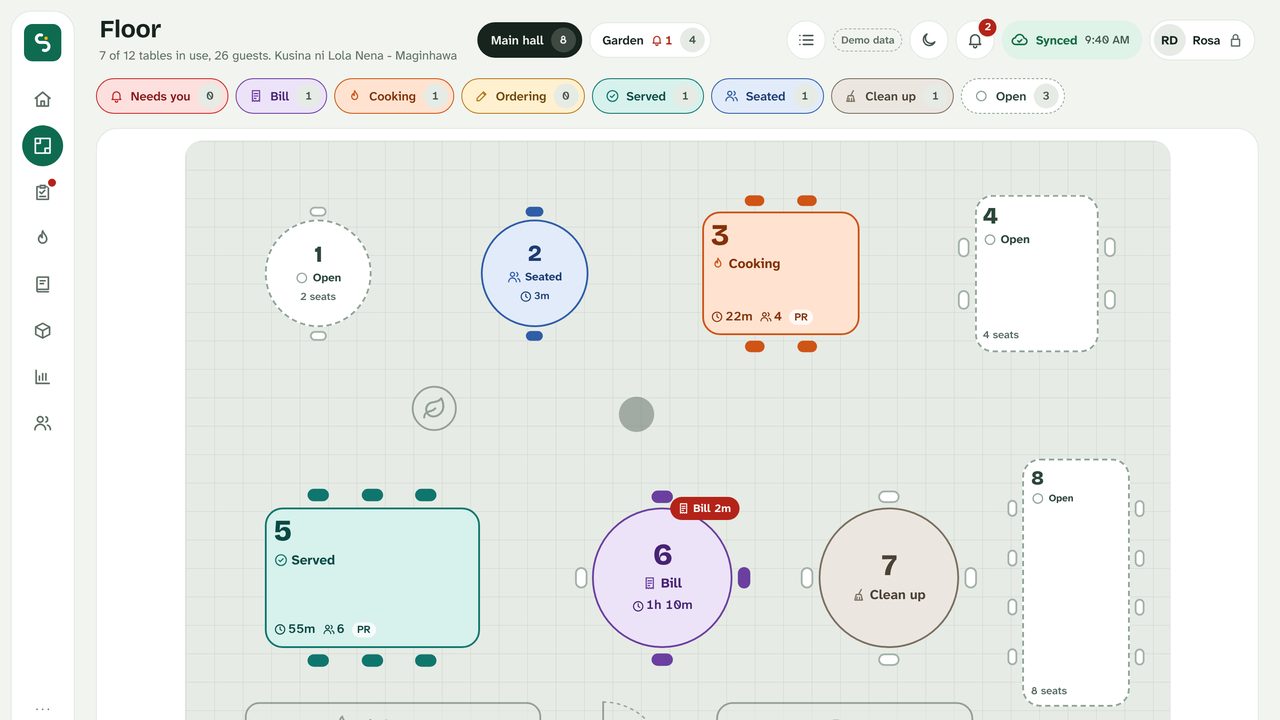The width and height of the screenshot is (1280, 720).
Task: Open the staff people sidebar icon
Action: (42, 424)
